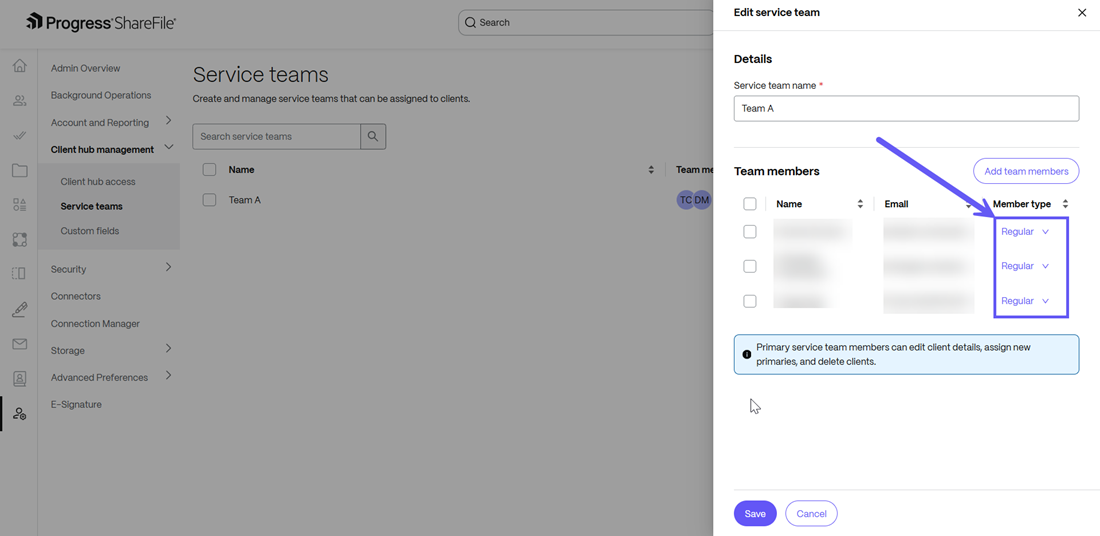The image size is (1100, 536).
Task: Go to Client hub access menu item
Action: pyautogui.click(x=98, y=182)
